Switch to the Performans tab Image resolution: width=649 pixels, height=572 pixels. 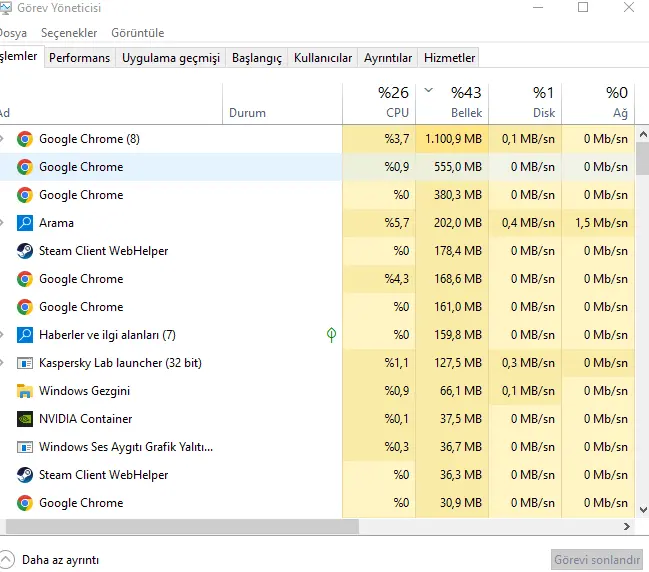coord(79,58)
